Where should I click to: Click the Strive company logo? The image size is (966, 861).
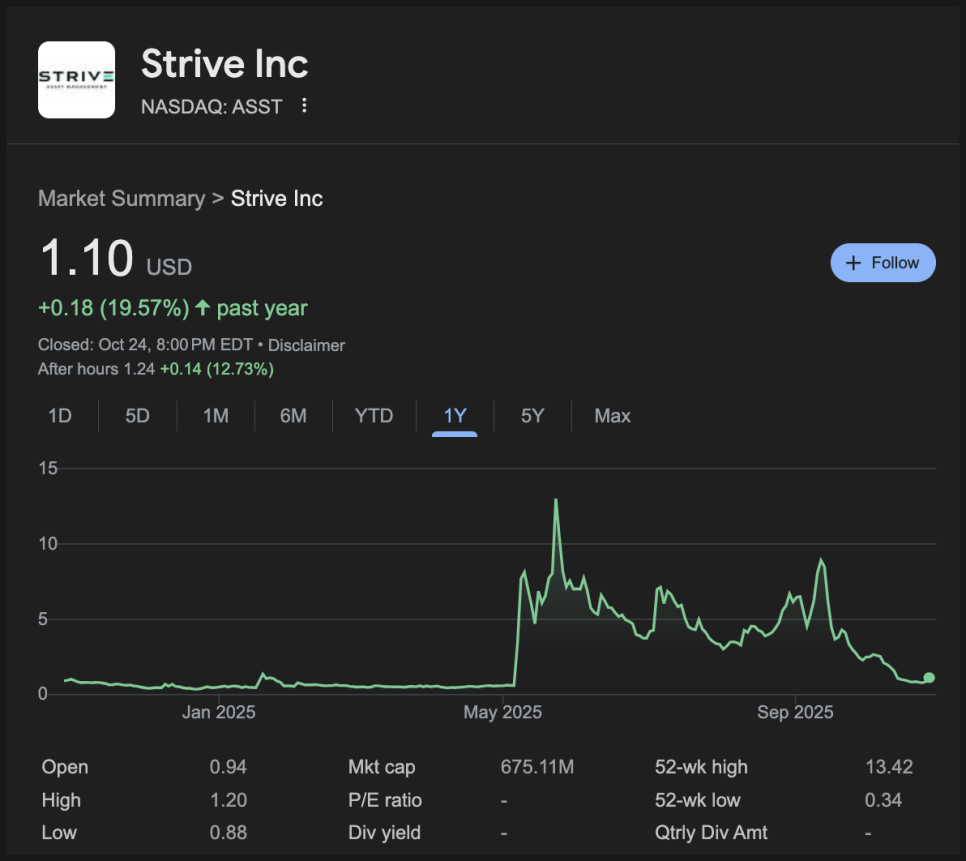coord(76,80)
